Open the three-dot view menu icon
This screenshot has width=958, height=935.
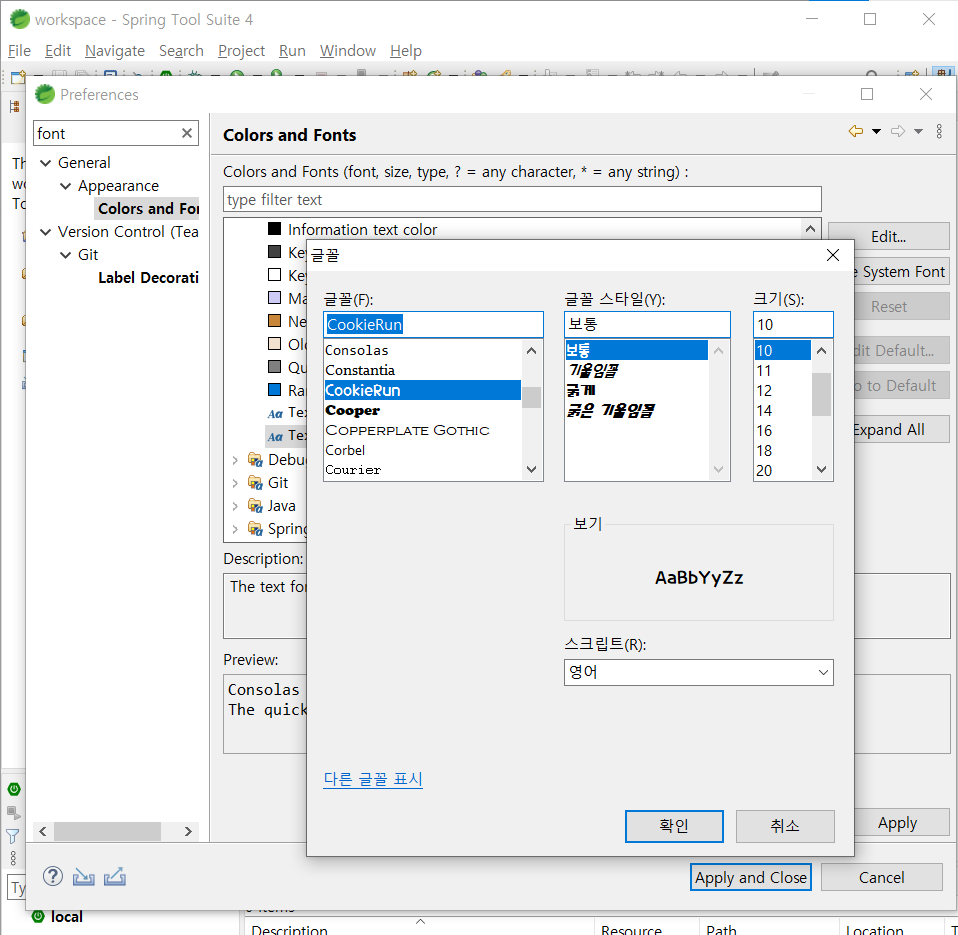tap(939, 131)
